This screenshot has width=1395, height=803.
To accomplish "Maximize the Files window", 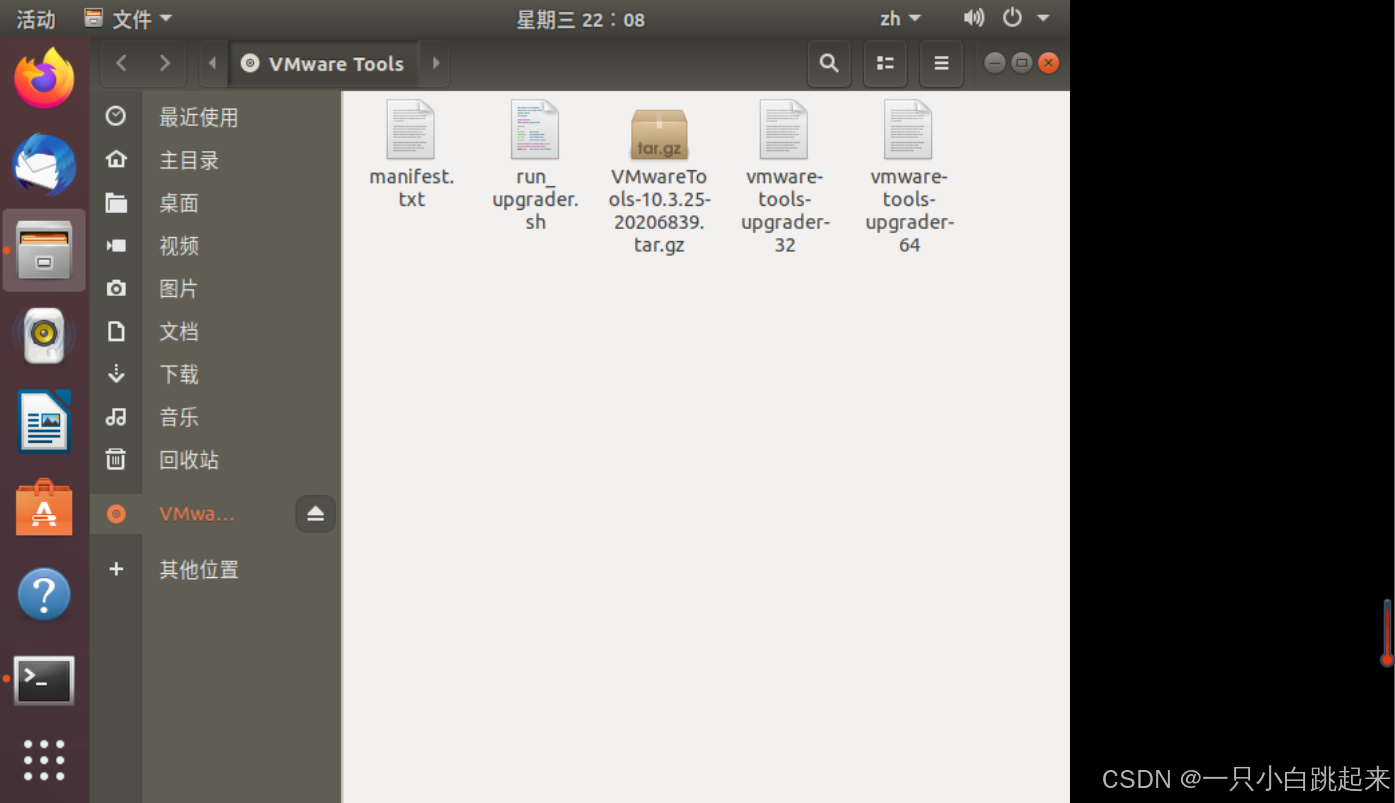I will [x=1021, y=63].
